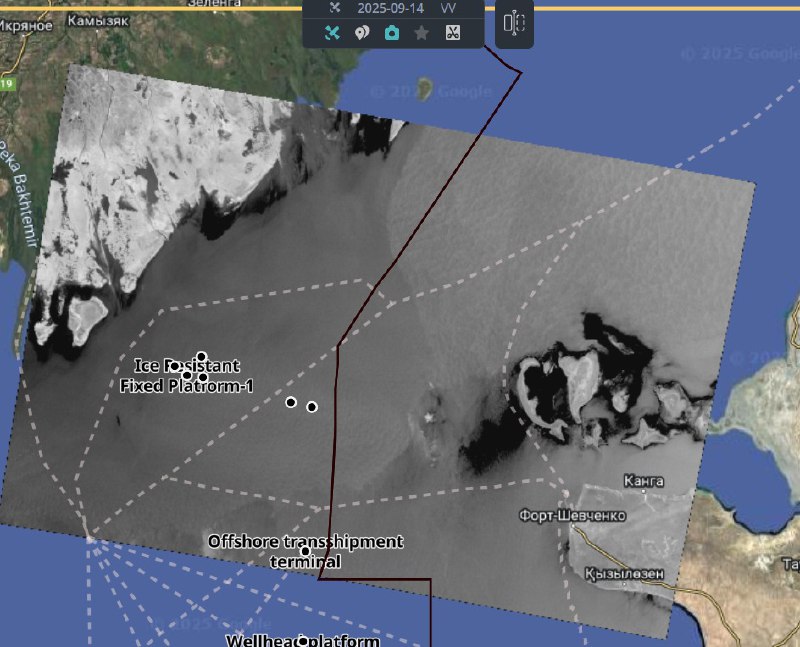Click the Wellhead platform map marker
This screenshot has width=800, height=647.
click(302, 640)
